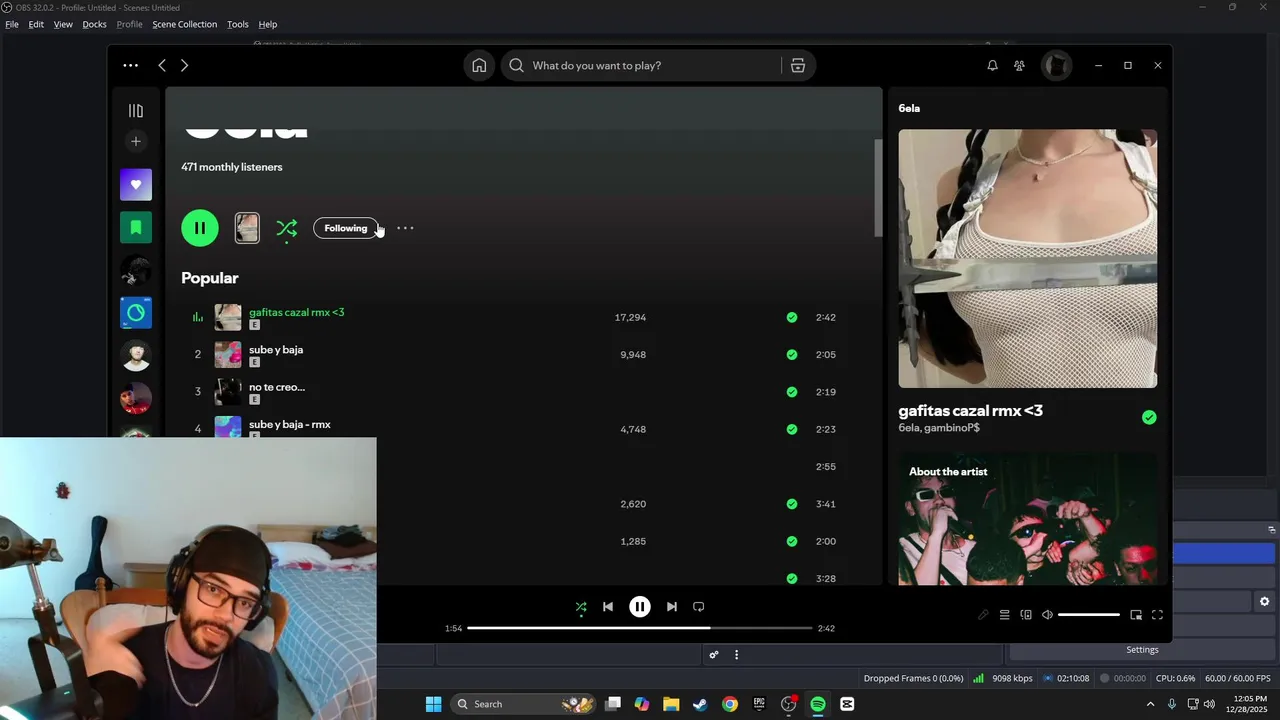Skip to previous track
Screen dimensions: 1280x720
click(608, 607)
